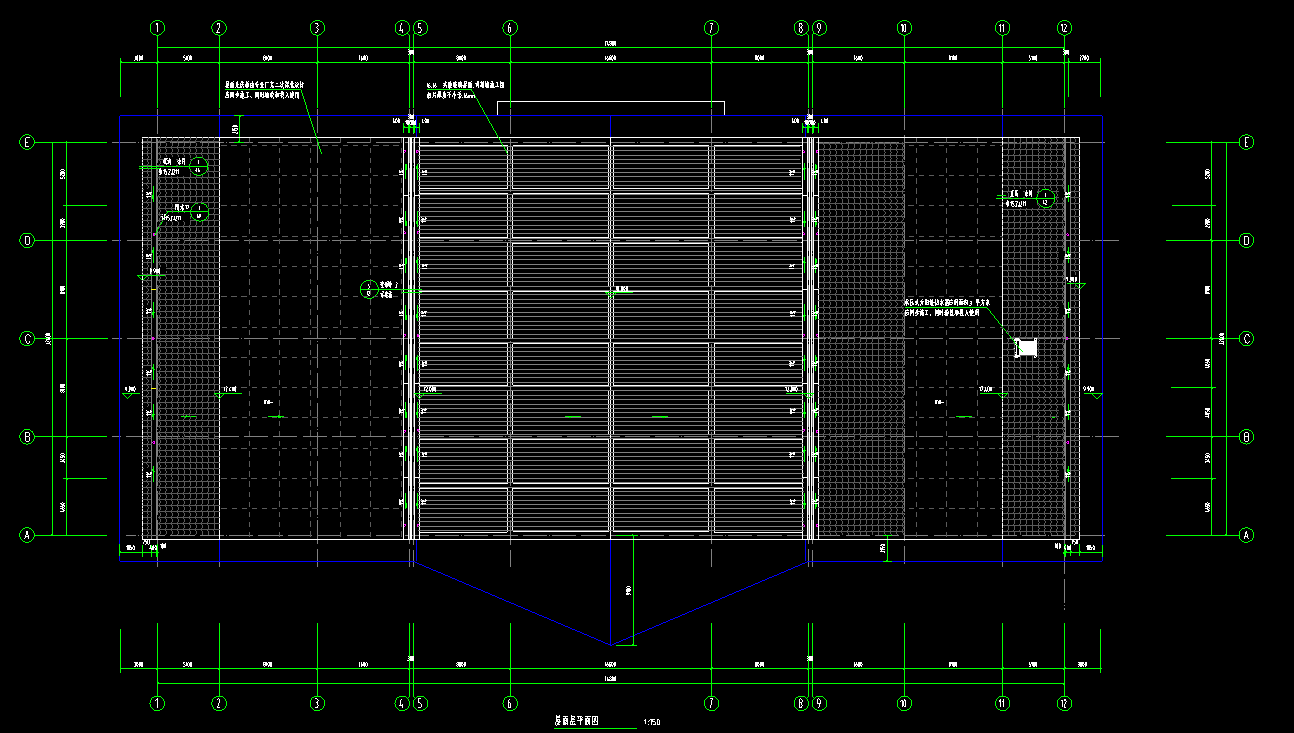Select detail callout bubble beside axis 4
Screen dimensions: 1294x733
[x=369, y=289]
